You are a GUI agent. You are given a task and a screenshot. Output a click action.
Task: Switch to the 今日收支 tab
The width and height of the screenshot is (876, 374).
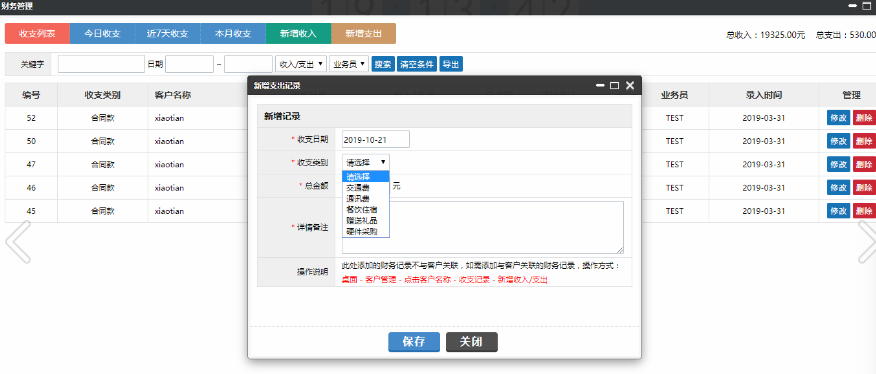[x=102, y=34]
